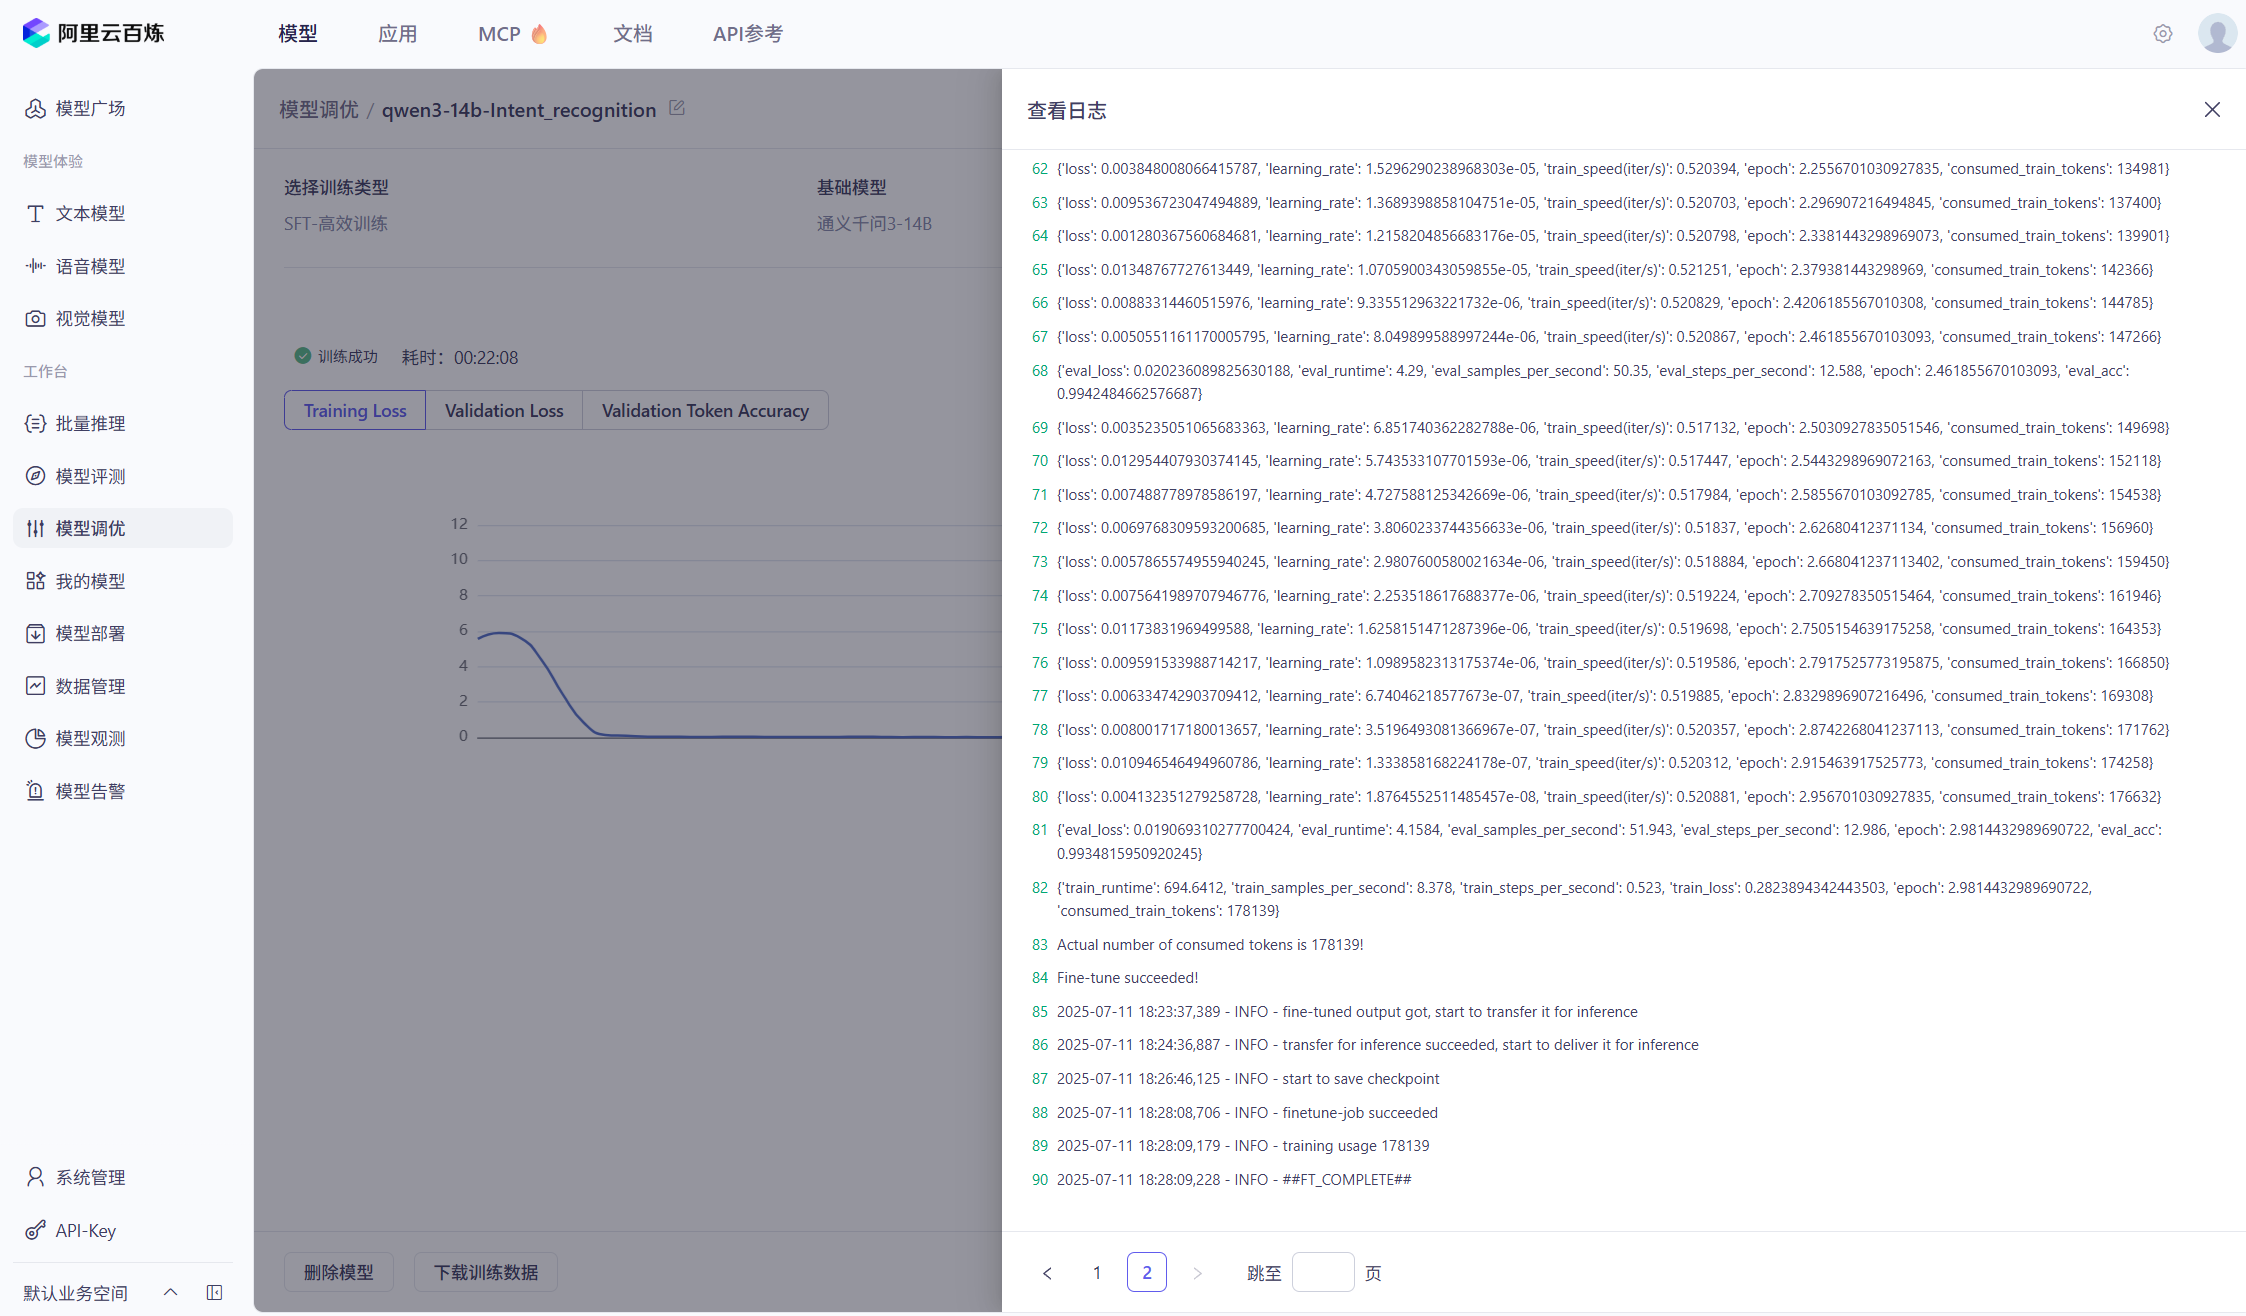
Task: Open API-Key management
Action: (x=85, y=1230)
